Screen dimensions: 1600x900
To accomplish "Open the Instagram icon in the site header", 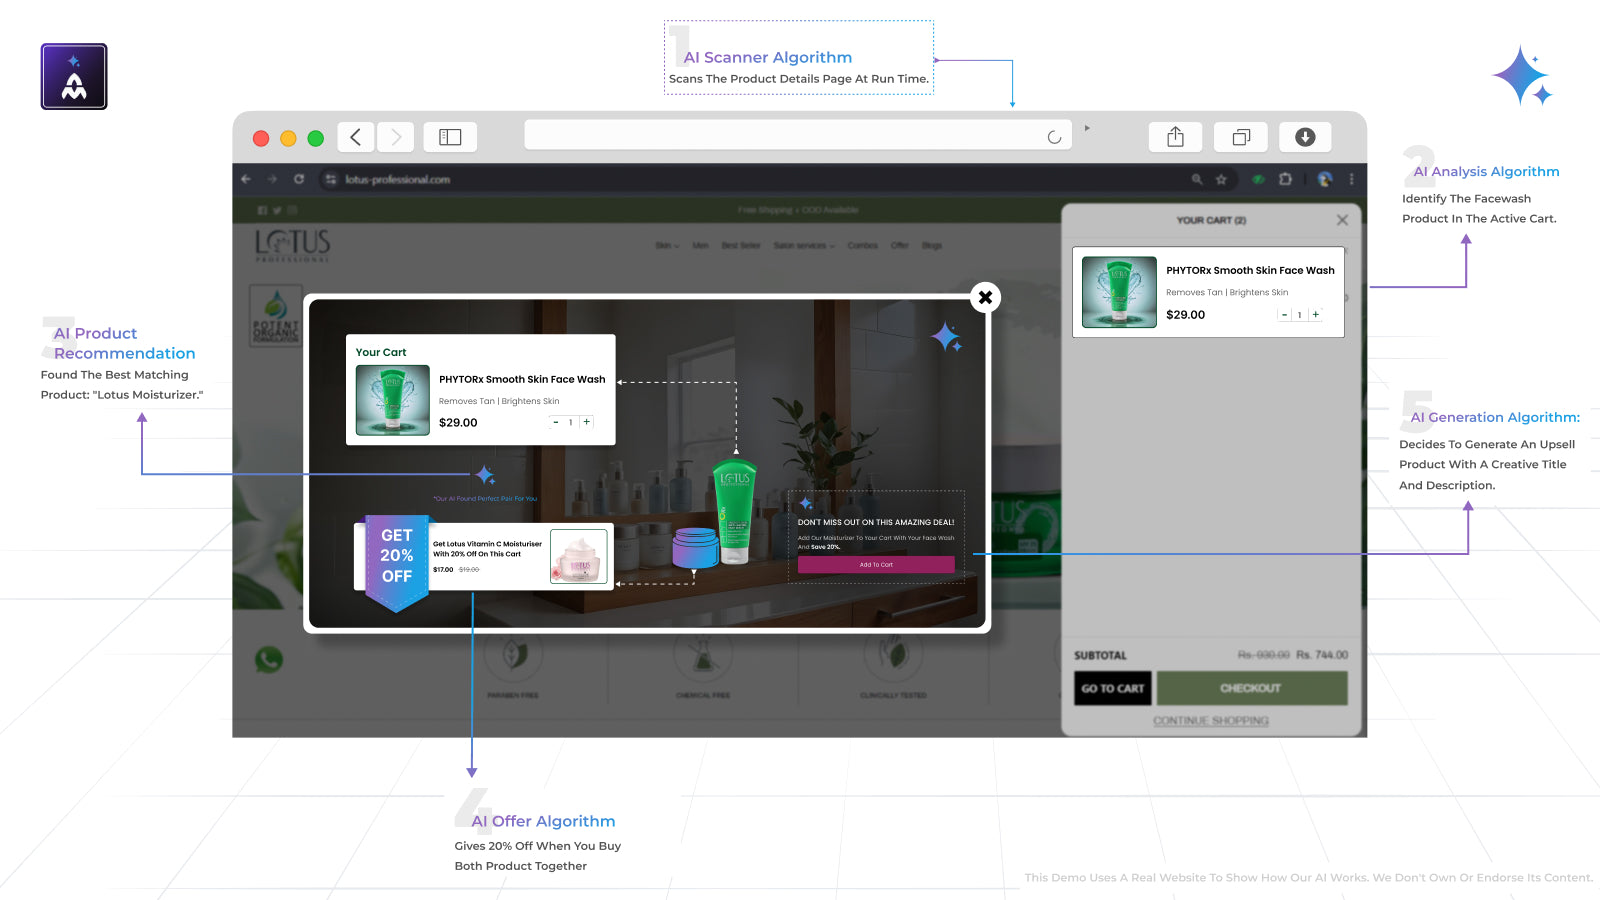I will (292, 210).
